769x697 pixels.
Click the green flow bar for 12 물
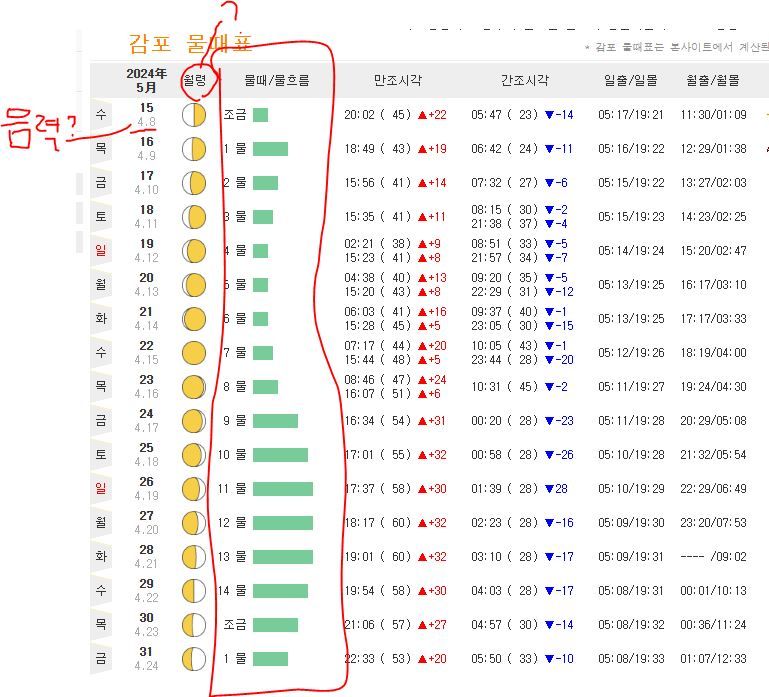[283, 523]
